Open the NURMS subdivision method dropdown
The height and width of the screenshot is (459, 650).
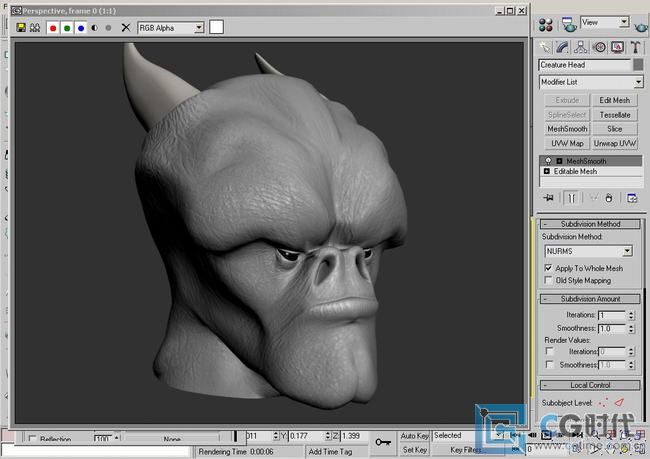pyautogui.click(x=588, y=251)
